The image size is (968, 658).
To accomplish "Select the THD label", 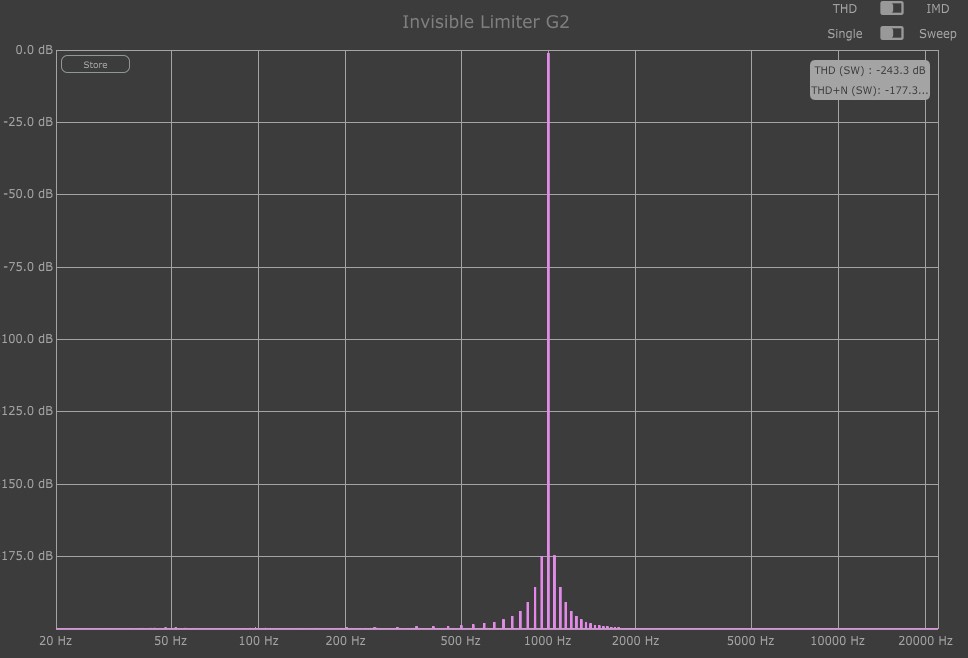I will [x=844, y=9].
